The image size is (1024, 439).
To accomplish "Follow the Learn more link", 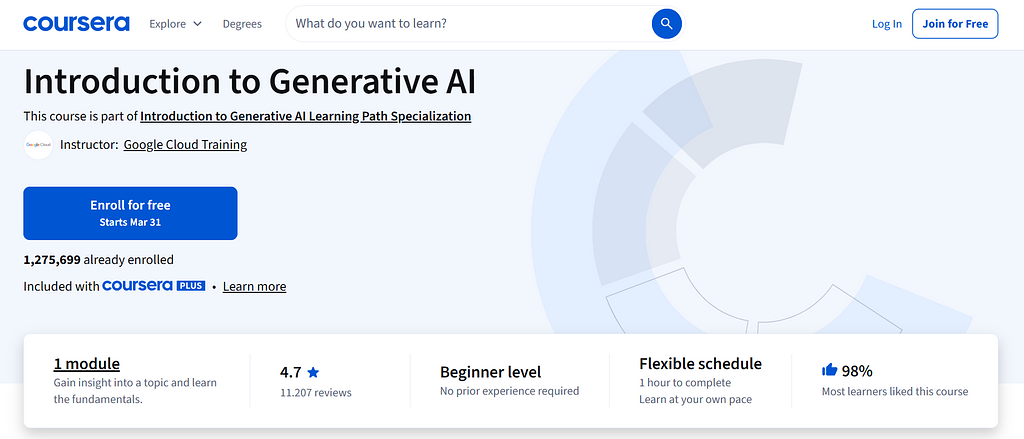I will 254,287.
